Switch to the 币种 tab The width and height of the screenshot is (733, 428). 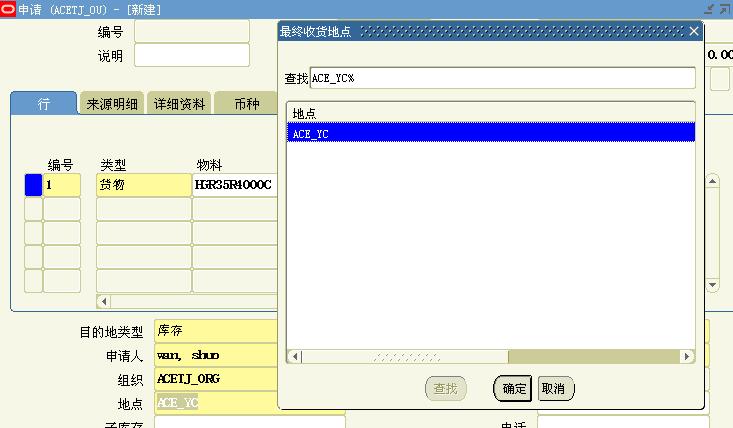pos(246,104)
